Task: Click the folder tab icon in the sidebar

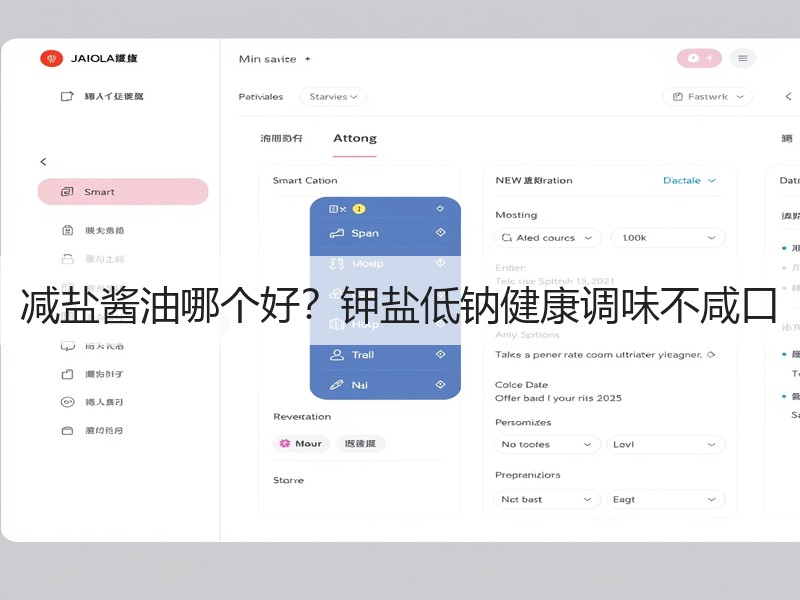Action: click(x=67, y=374)
